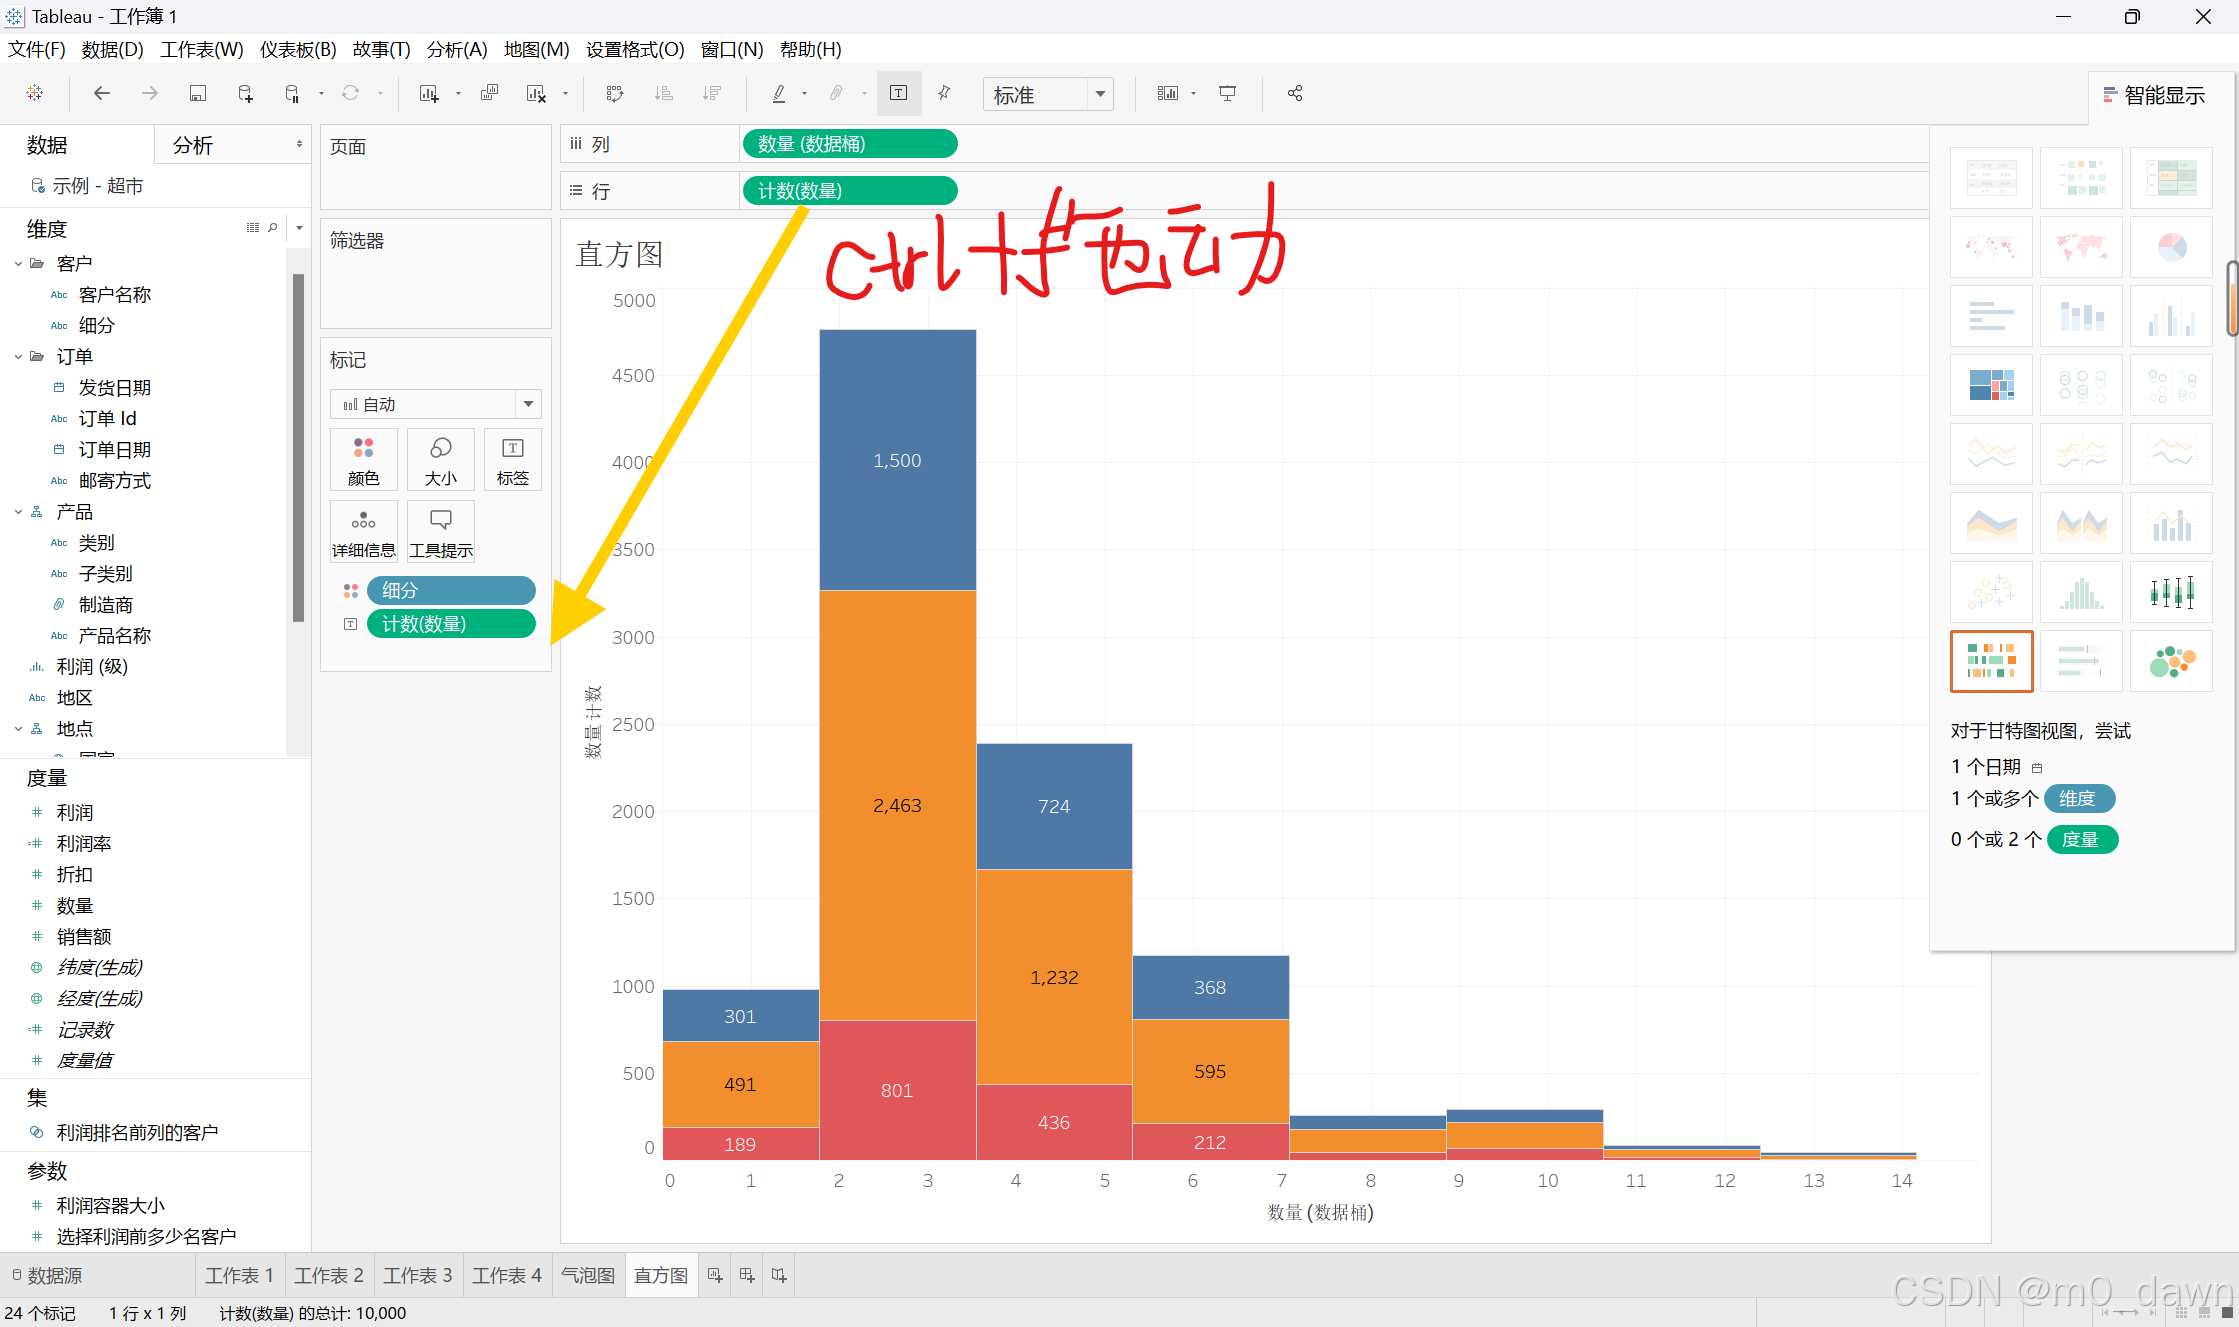The width and height of the screenshot is (2239, 1327).
Task: Click the Undo back arrow in toolbar
Action: (101, 93)
